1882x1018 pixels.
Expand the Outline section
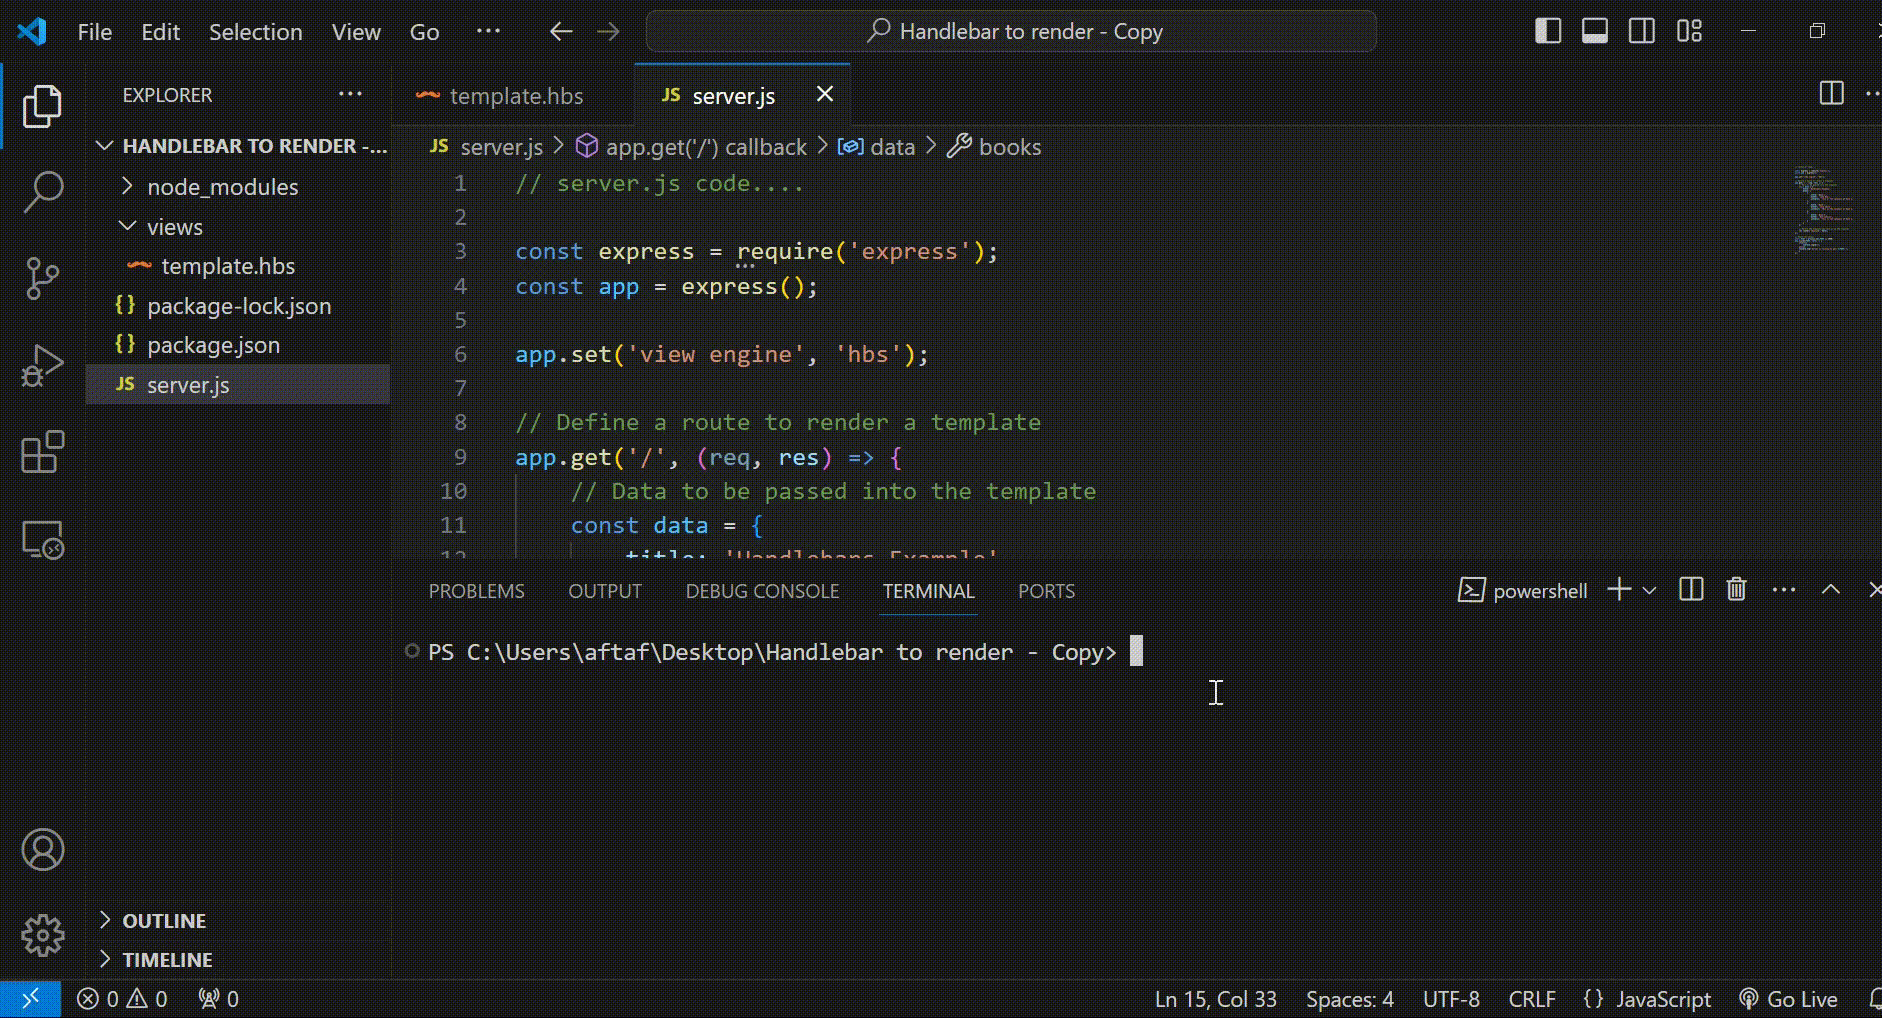(x=164, y=921)
